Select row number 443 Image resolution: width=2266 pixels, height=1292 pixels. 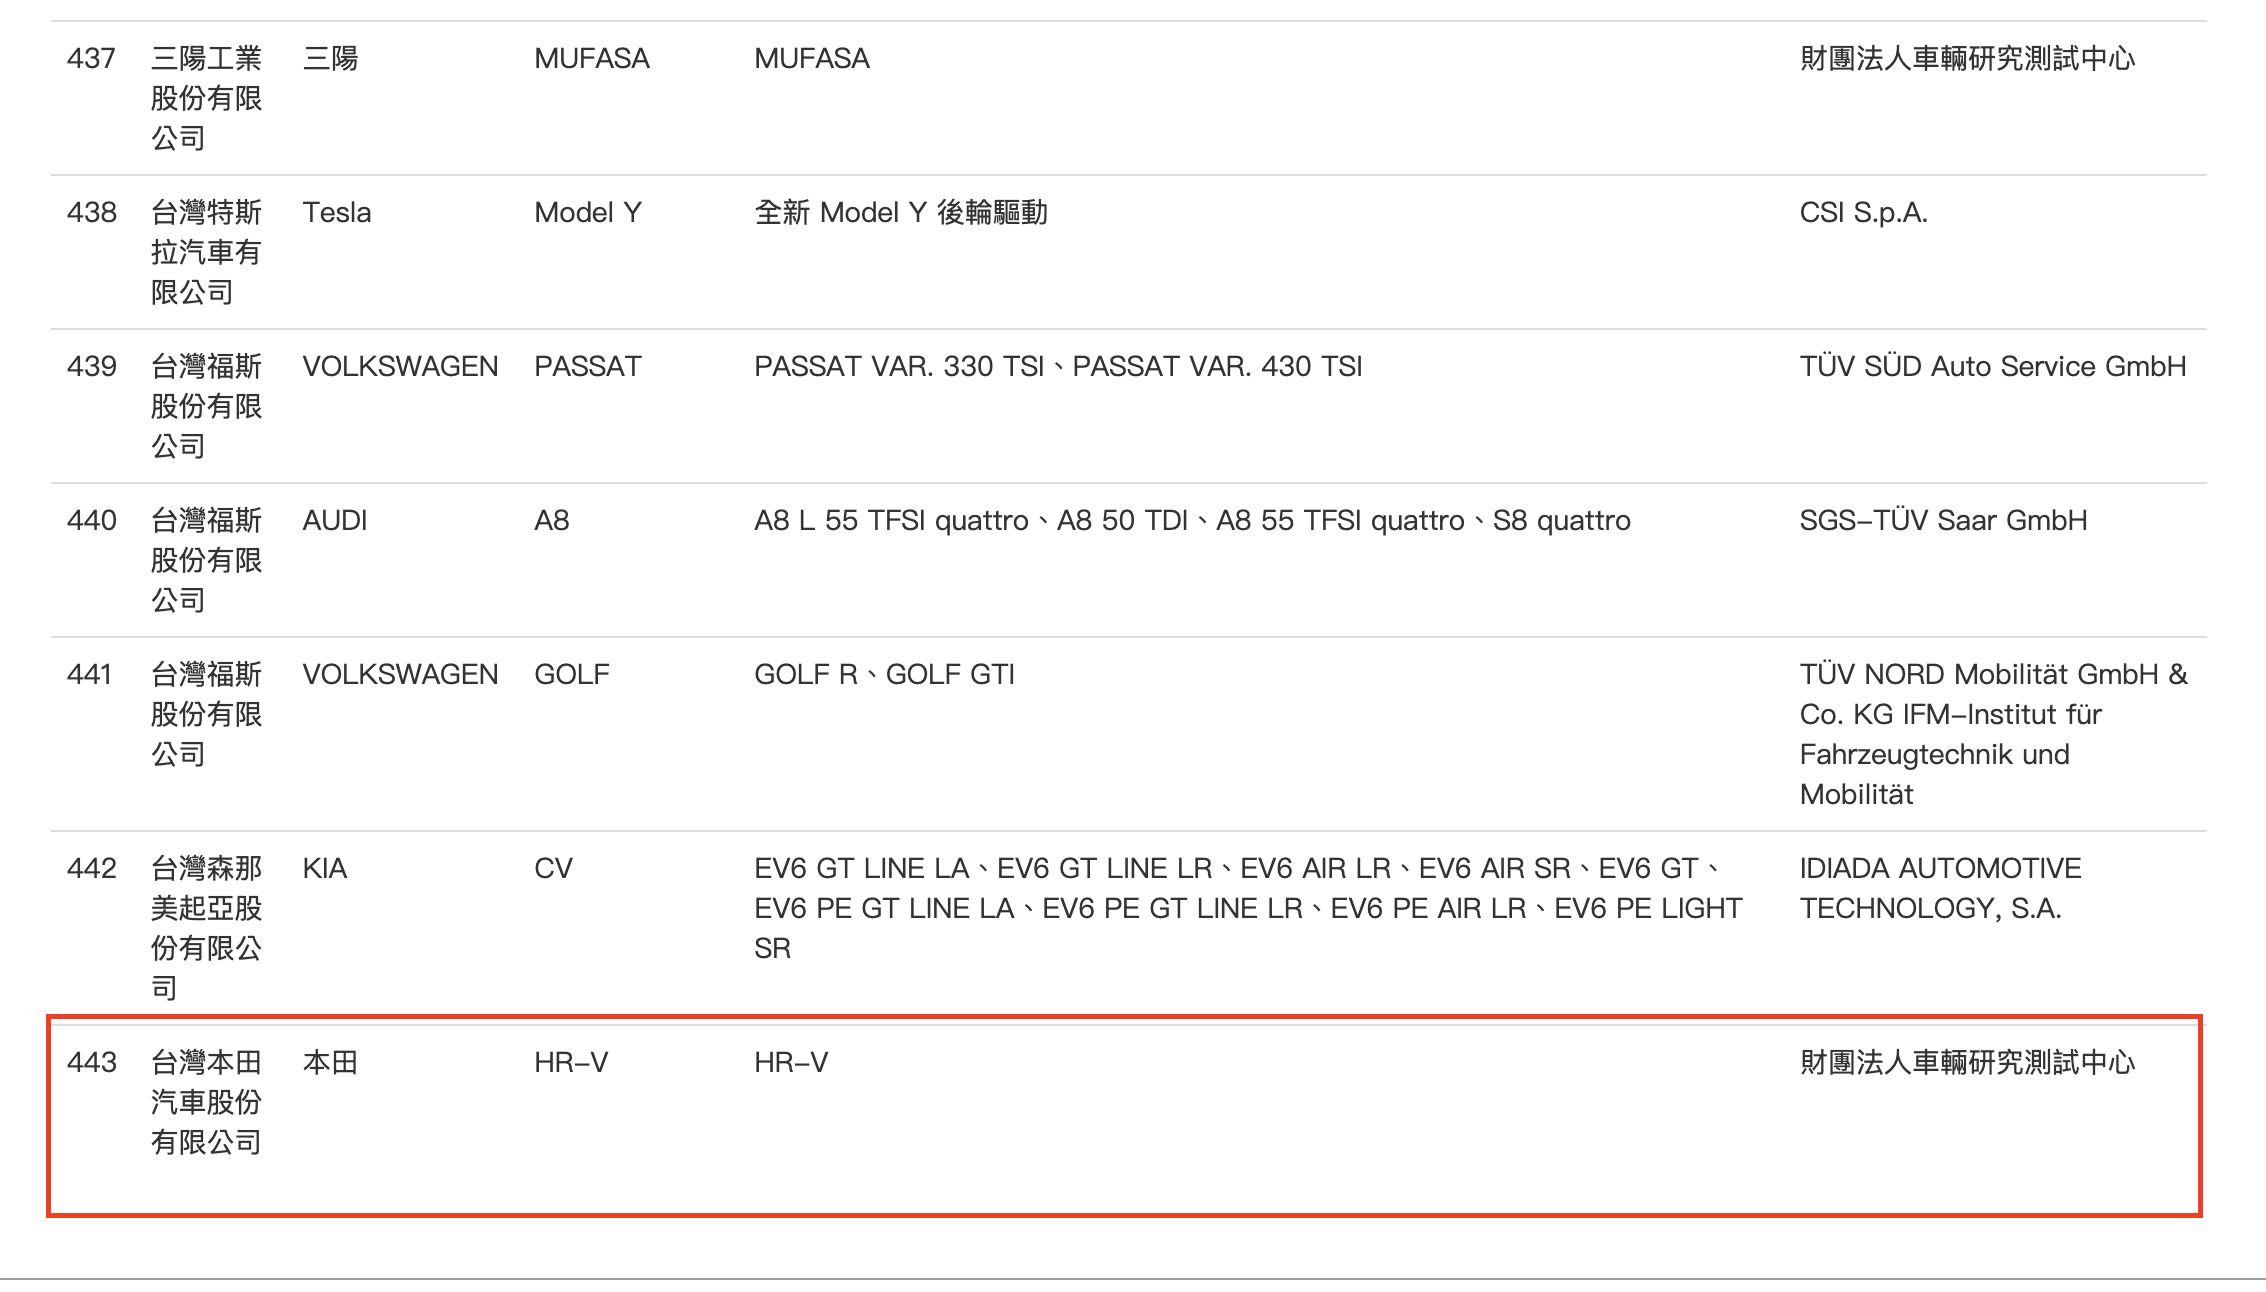click(91, 1062)
